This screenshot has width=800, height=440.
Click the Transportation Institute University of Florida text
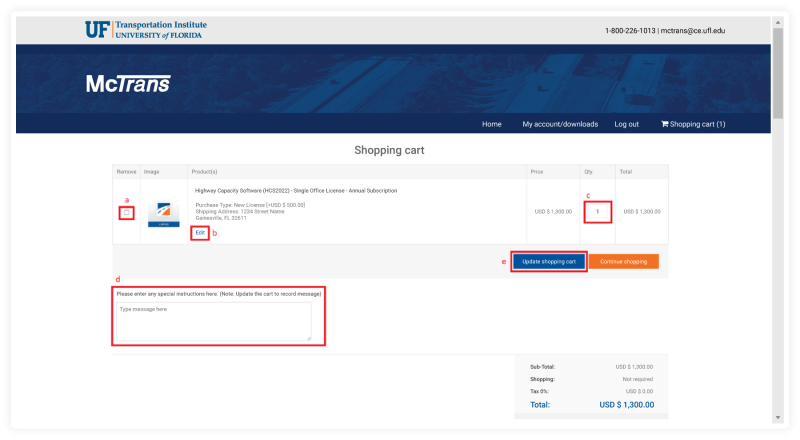pos(160,29)
